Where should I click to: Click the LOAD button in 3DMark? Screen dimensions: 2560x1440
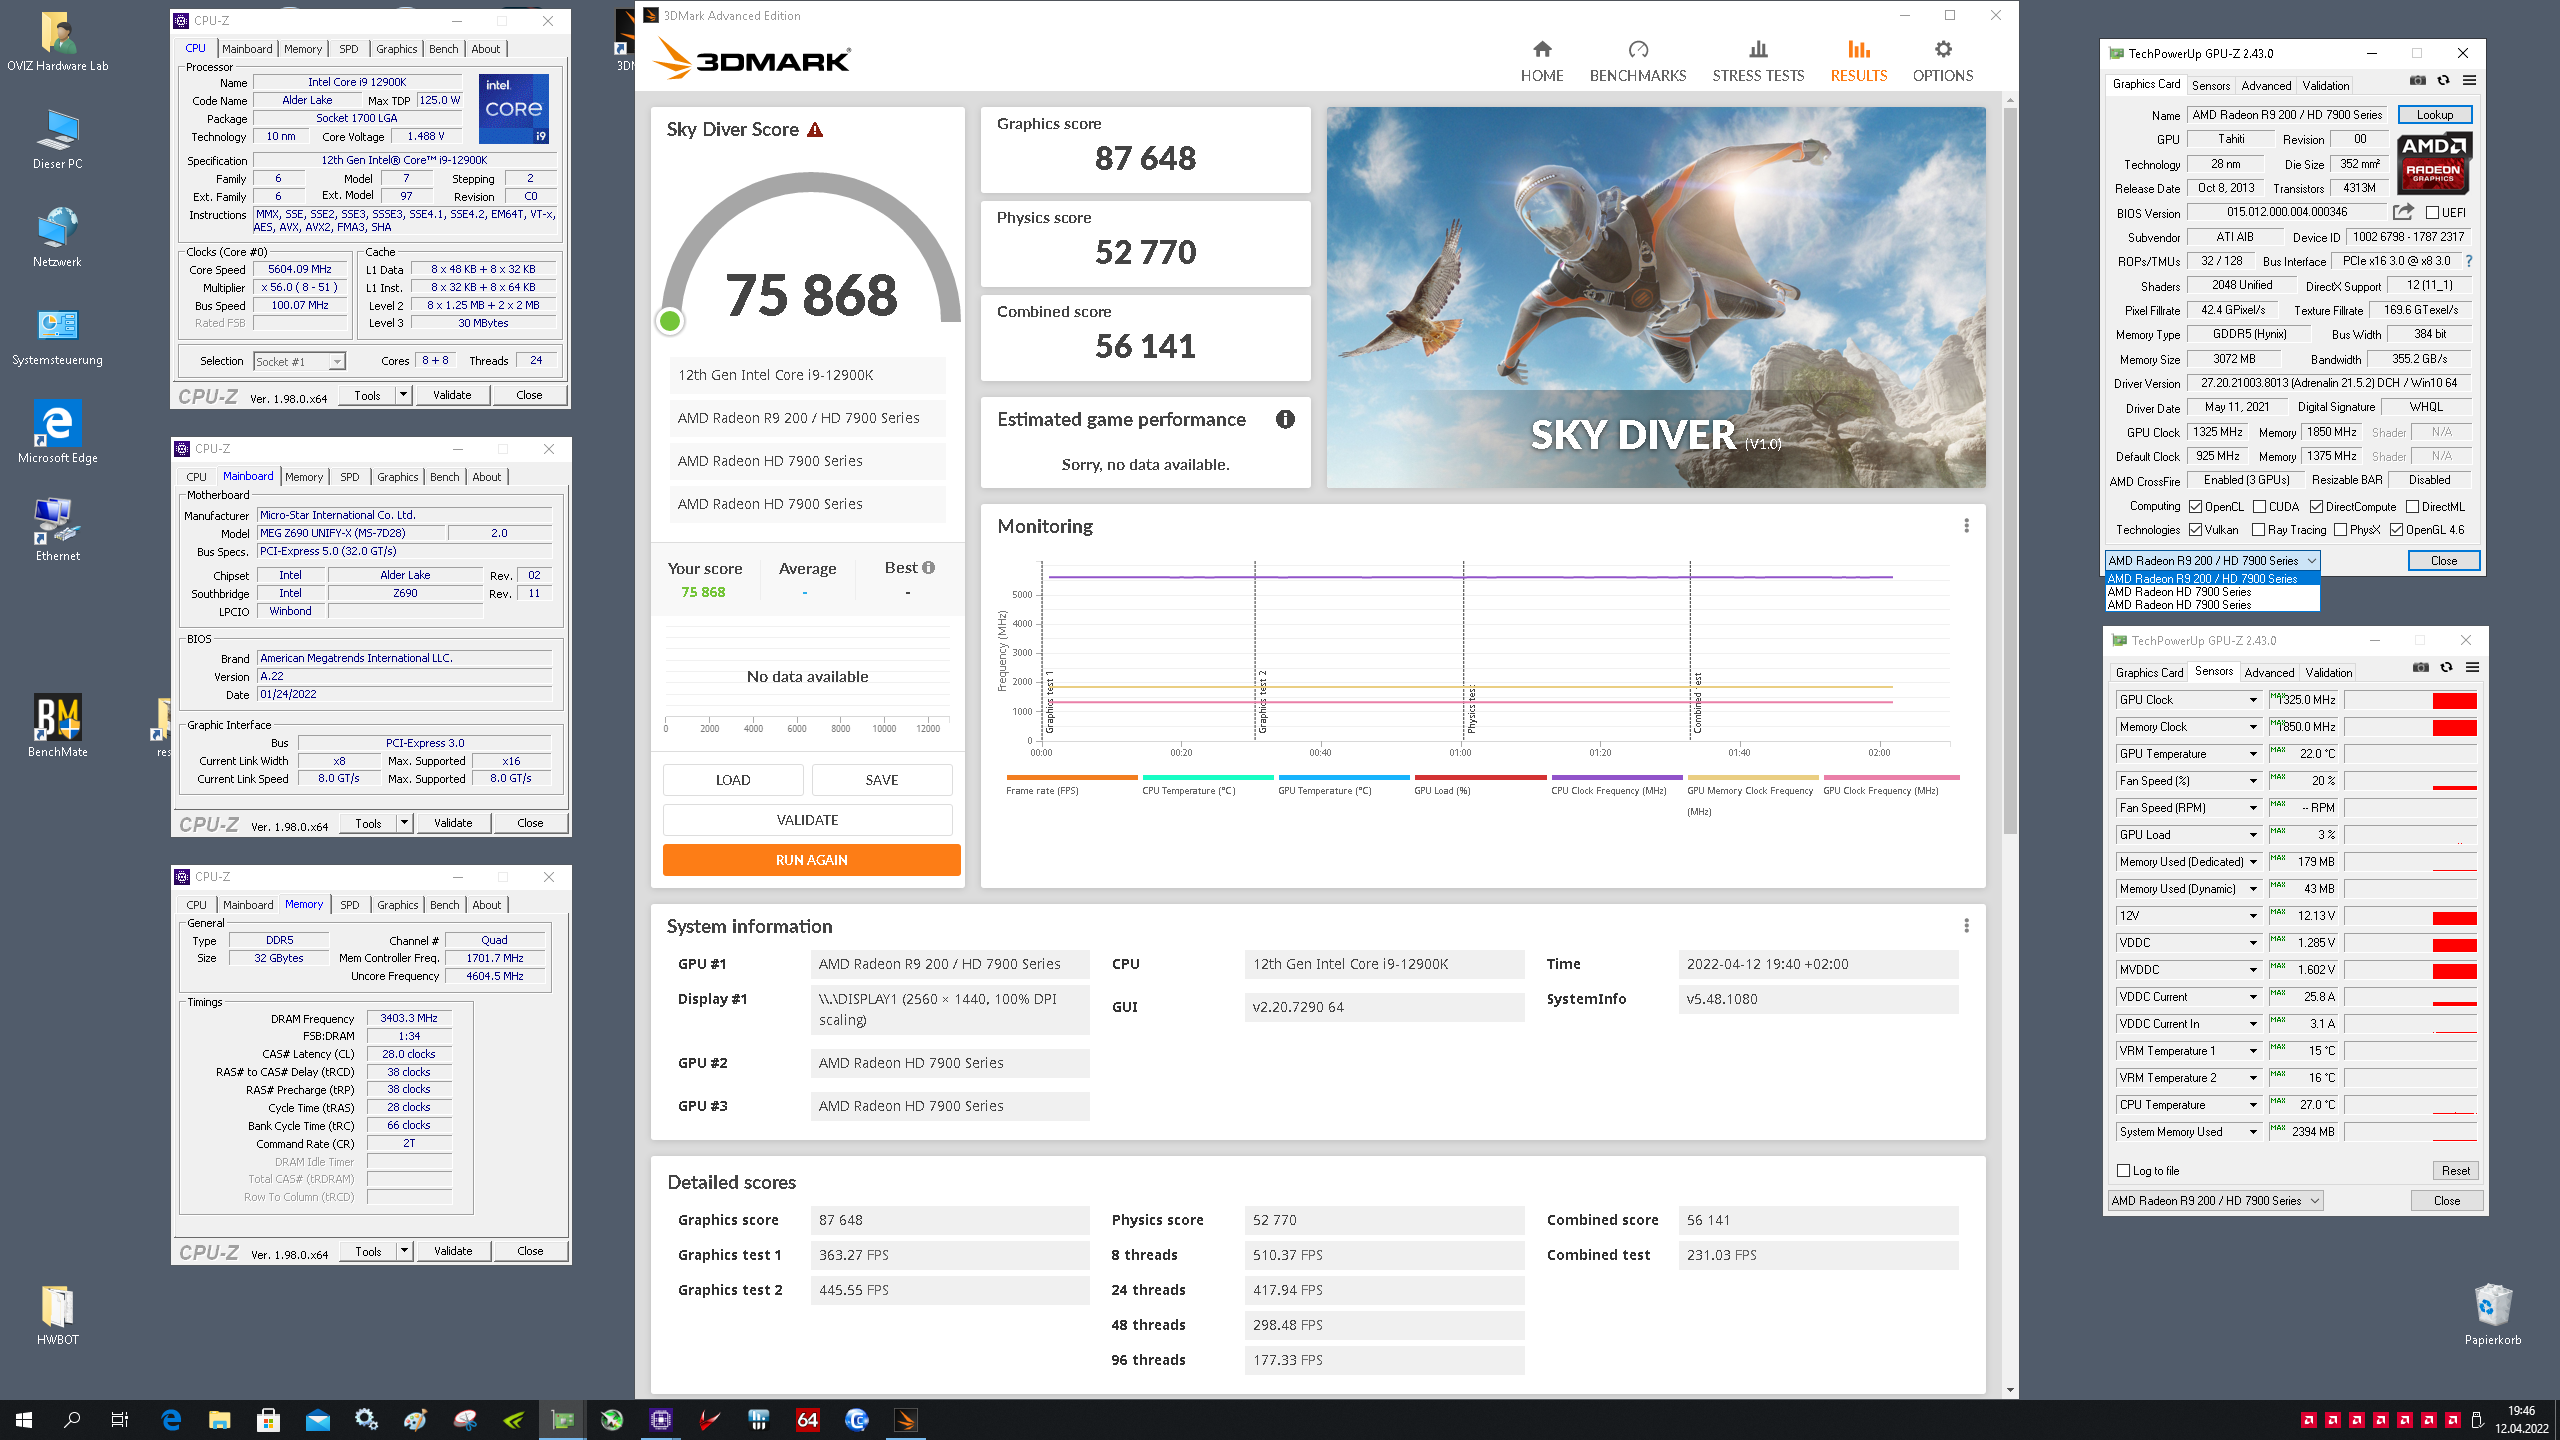click(x=733, y=780)
